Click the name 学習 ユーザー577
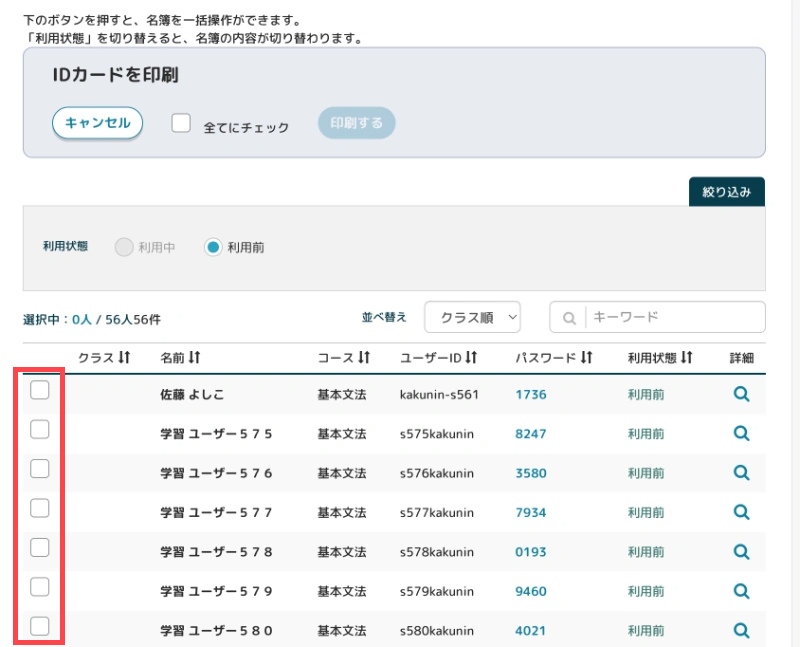 [216, 512]
